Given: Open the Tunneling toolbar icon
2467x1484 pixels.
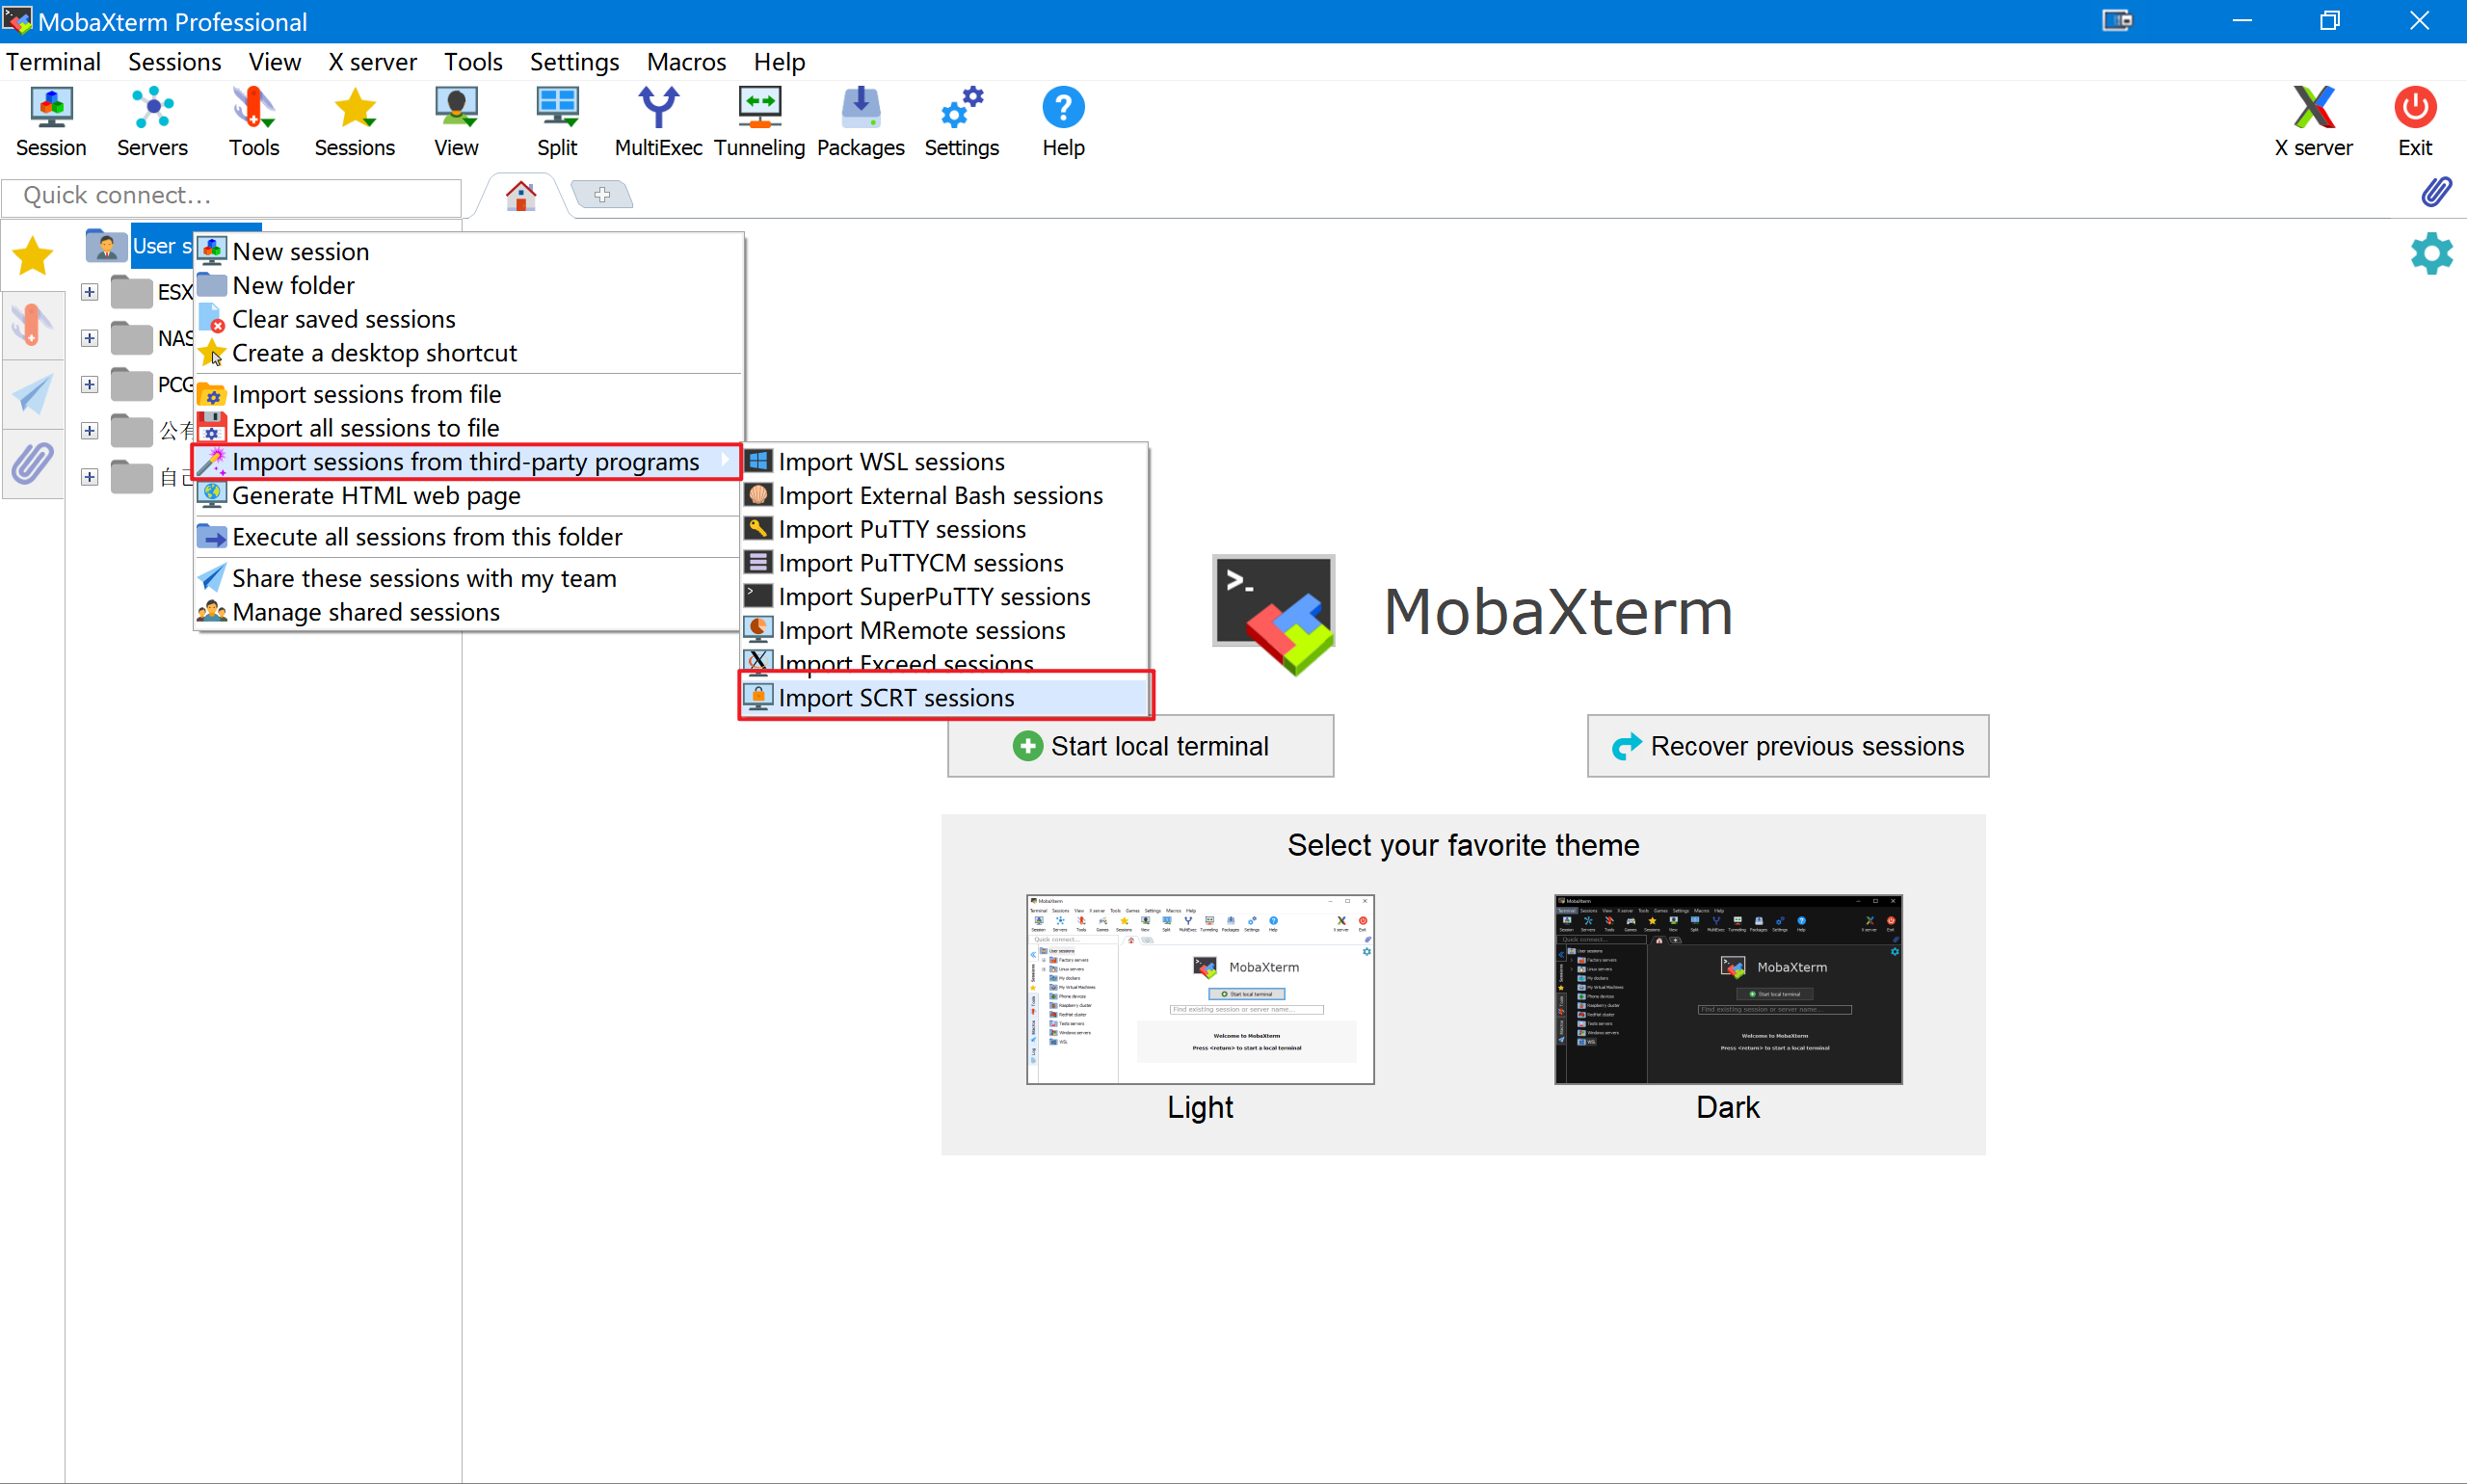Looking at the screenshot, I should (759, 122).
